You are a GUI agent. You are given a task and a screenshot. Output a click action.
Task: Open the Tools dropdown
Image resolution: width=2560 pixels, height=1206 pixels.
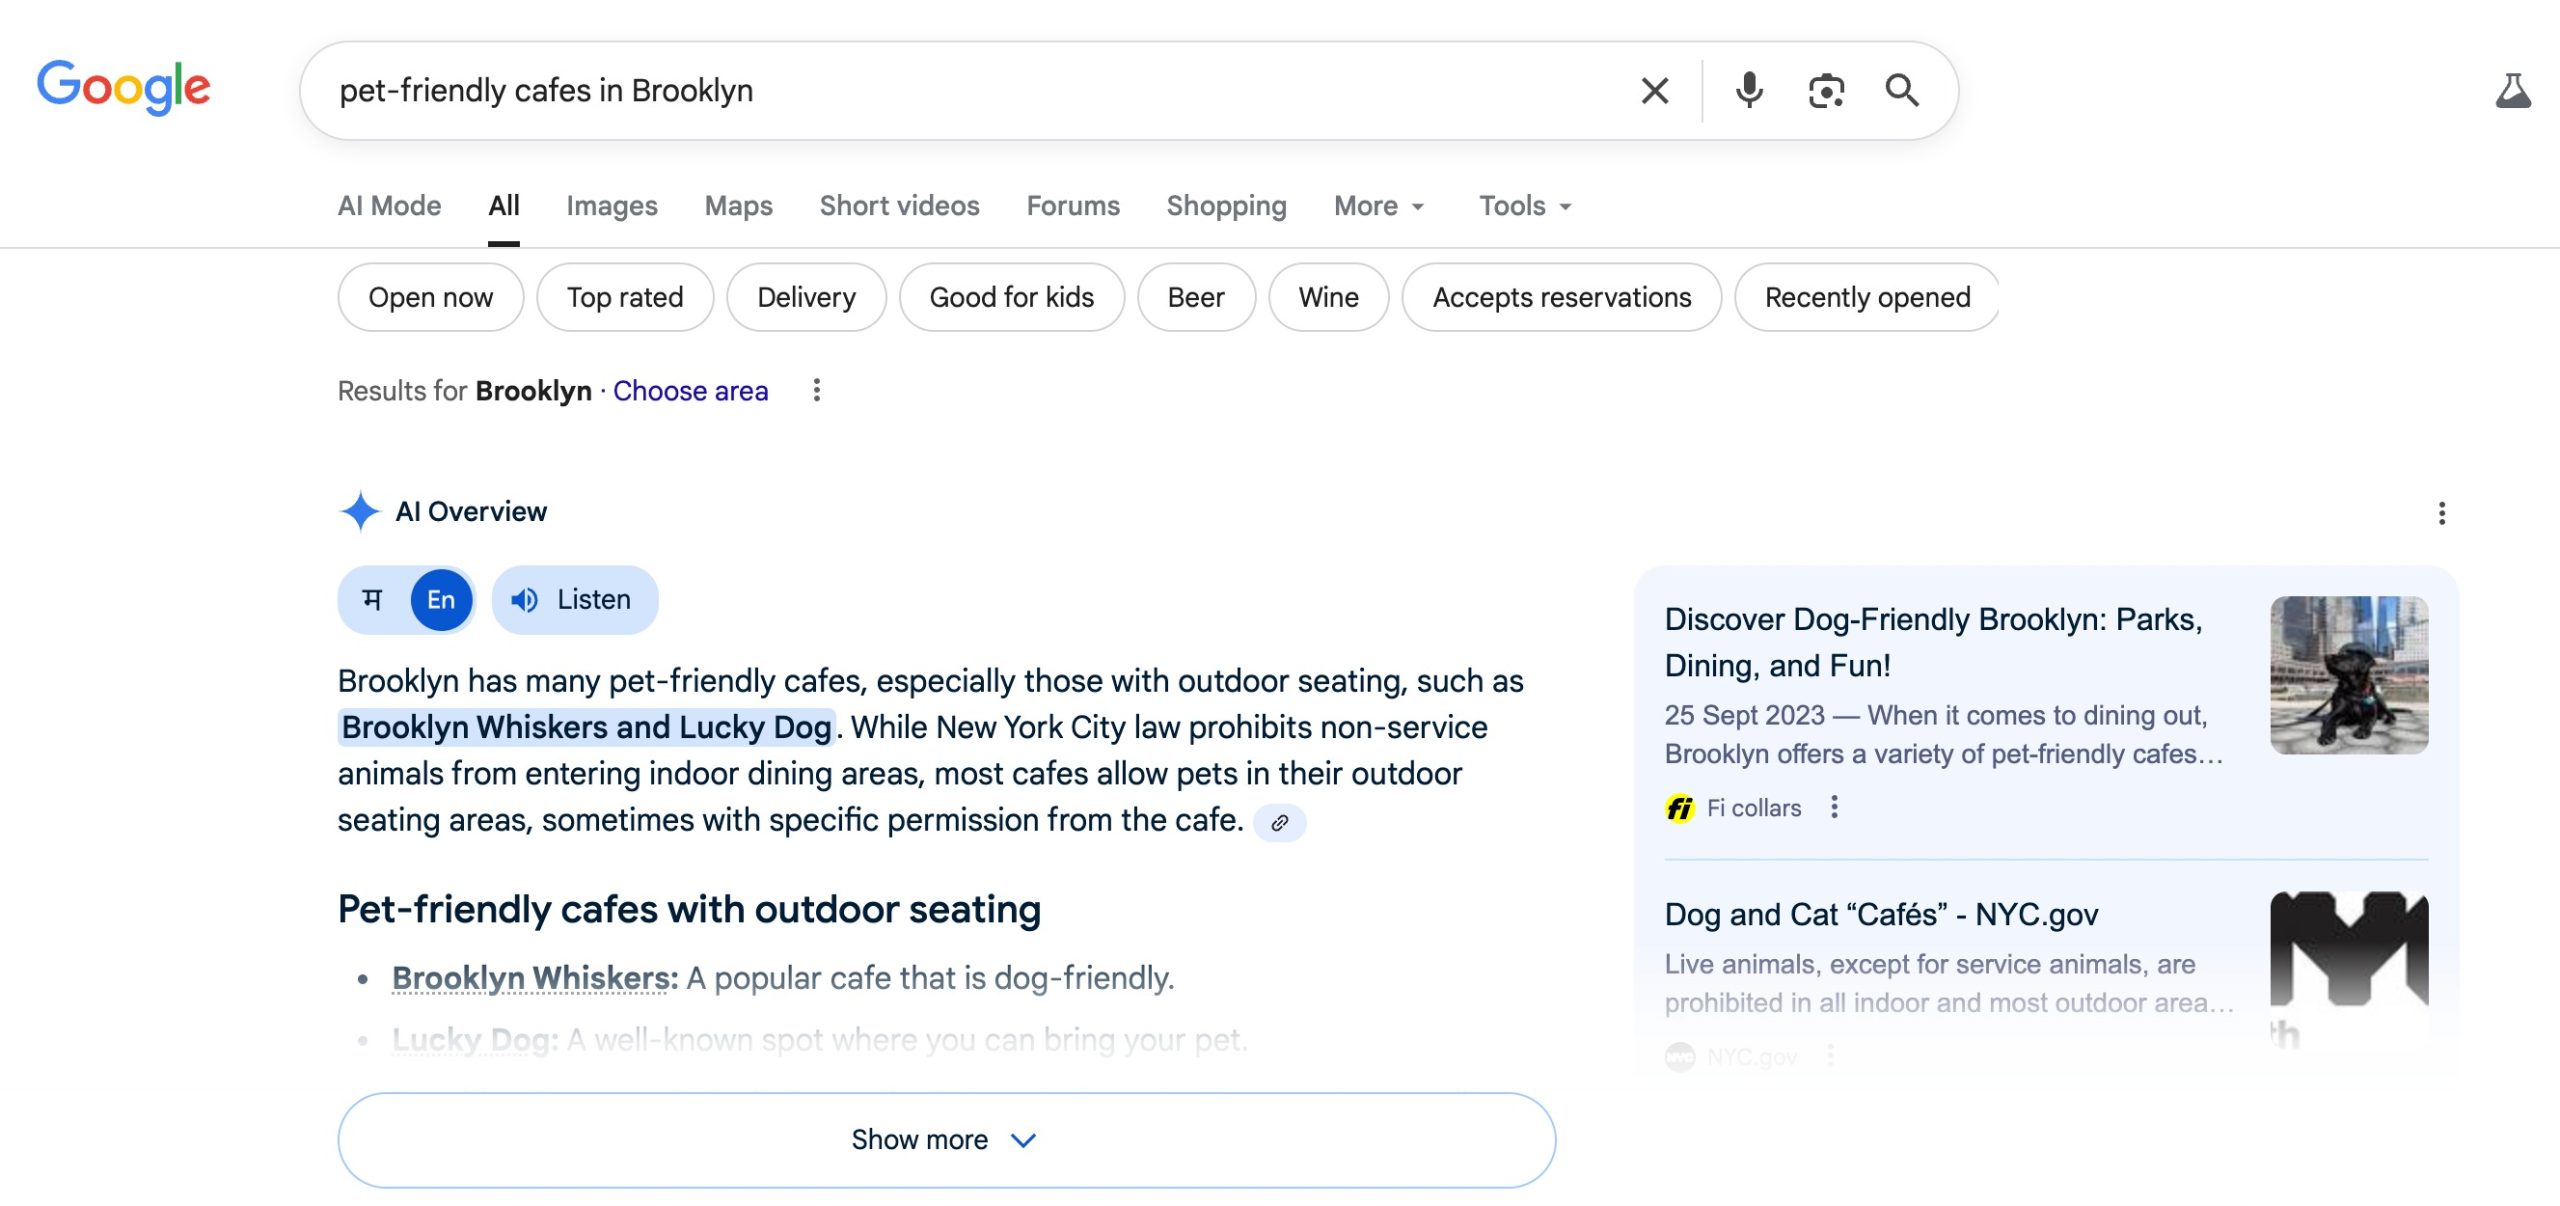(x=1524, y=206)
